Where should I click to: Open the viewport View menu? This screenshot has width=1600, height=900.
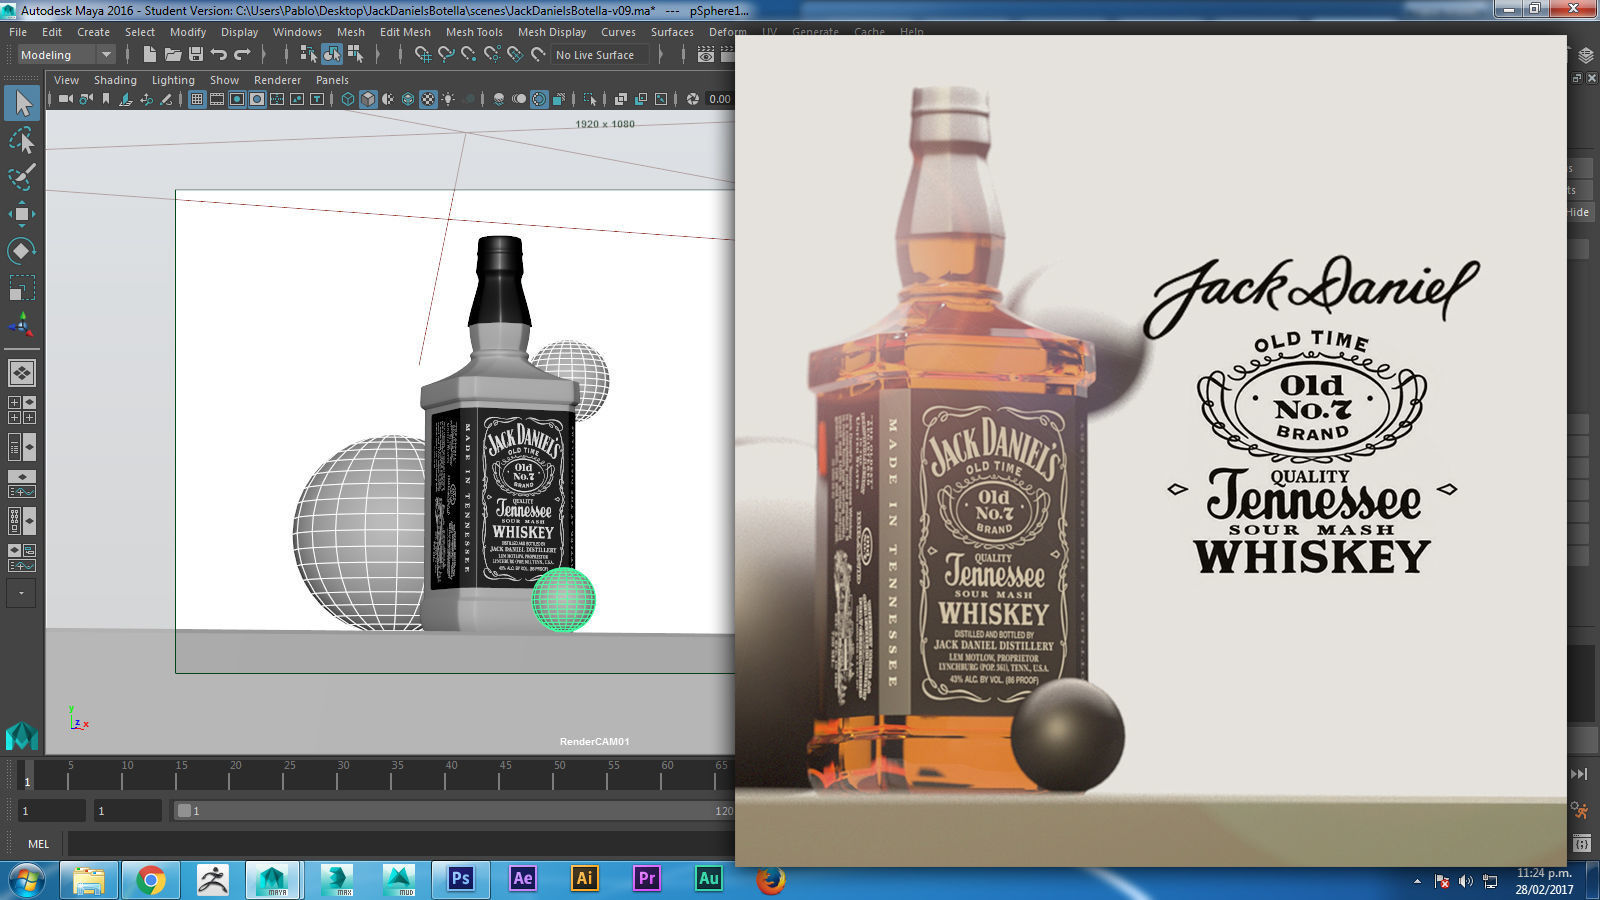tap(66, 80)
